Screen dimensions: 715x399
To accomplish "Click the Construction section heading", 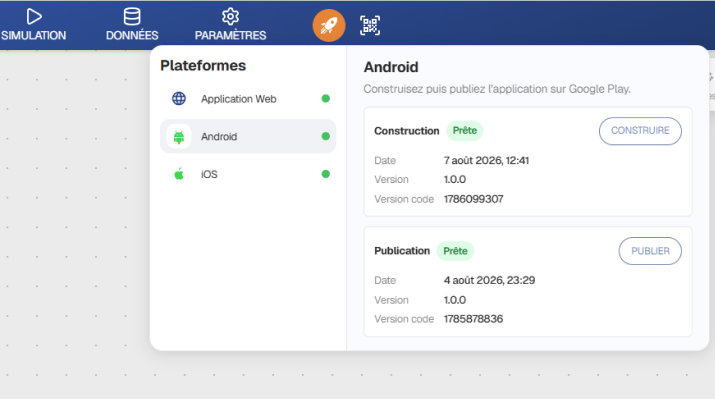I will coord(407,131).
